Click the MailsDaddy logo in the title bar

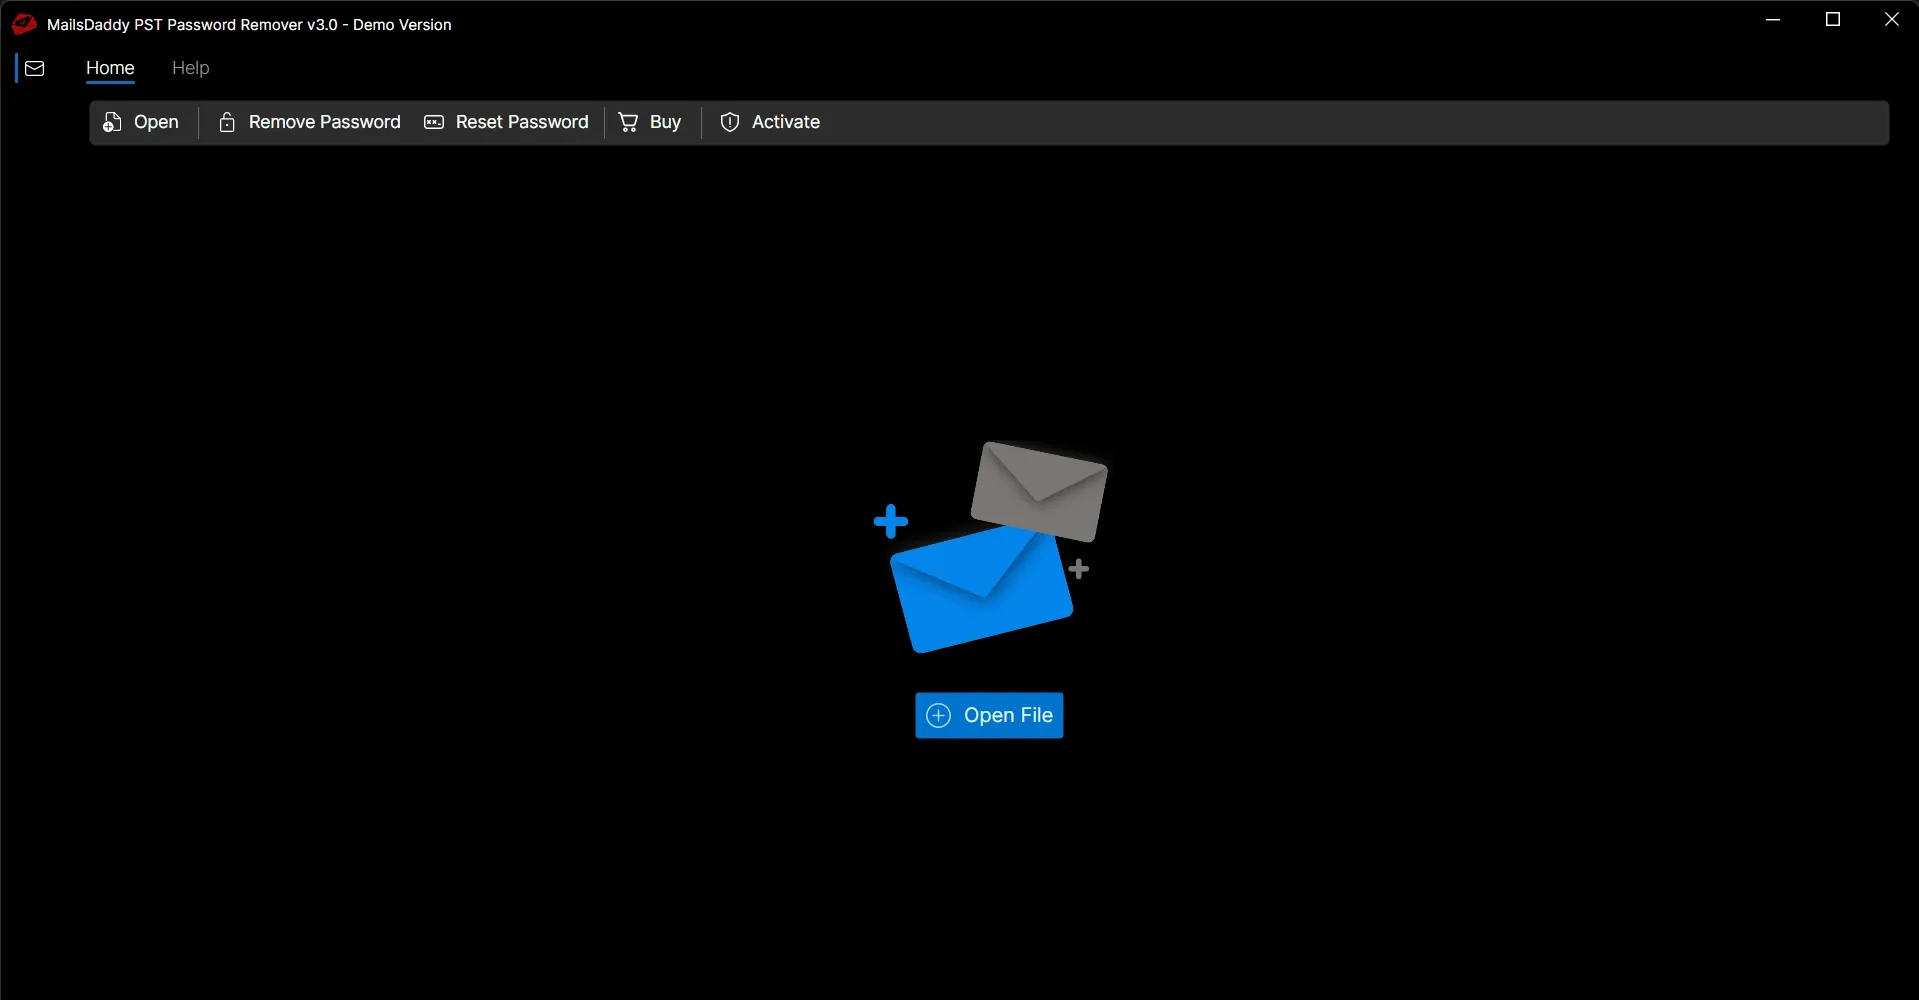tap(23, 23)
